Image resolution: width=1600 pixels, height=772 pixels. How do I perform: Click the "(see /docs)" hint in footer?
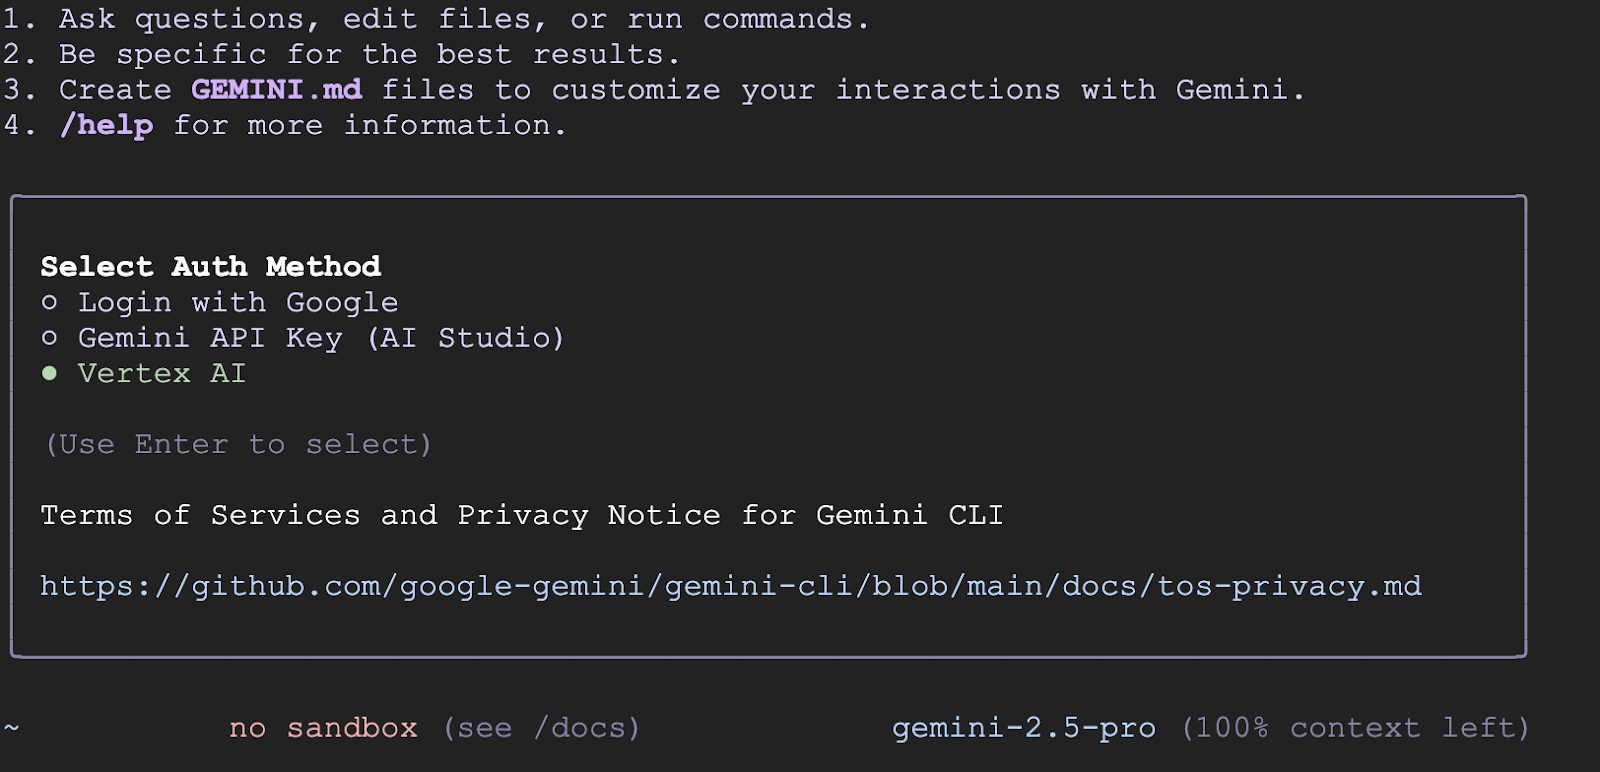coord(541,728)
